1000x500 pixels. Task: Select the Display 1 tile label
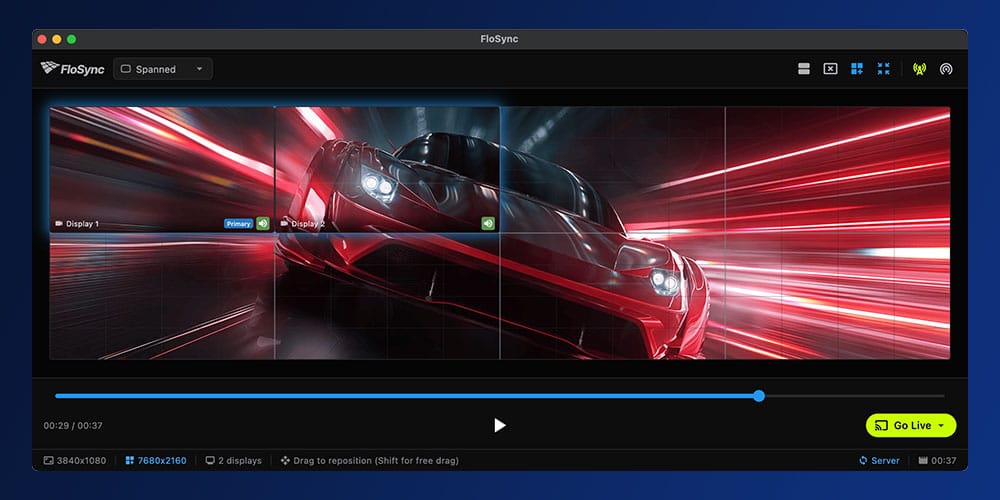82,224
